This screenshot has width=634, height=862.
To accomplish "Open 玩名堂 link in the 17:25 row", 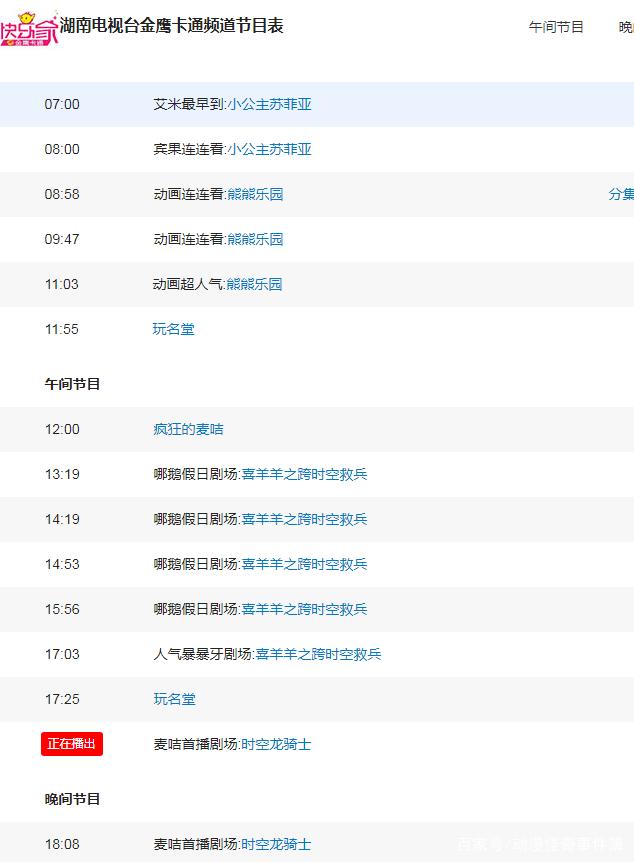I will (x=174, y=699).
